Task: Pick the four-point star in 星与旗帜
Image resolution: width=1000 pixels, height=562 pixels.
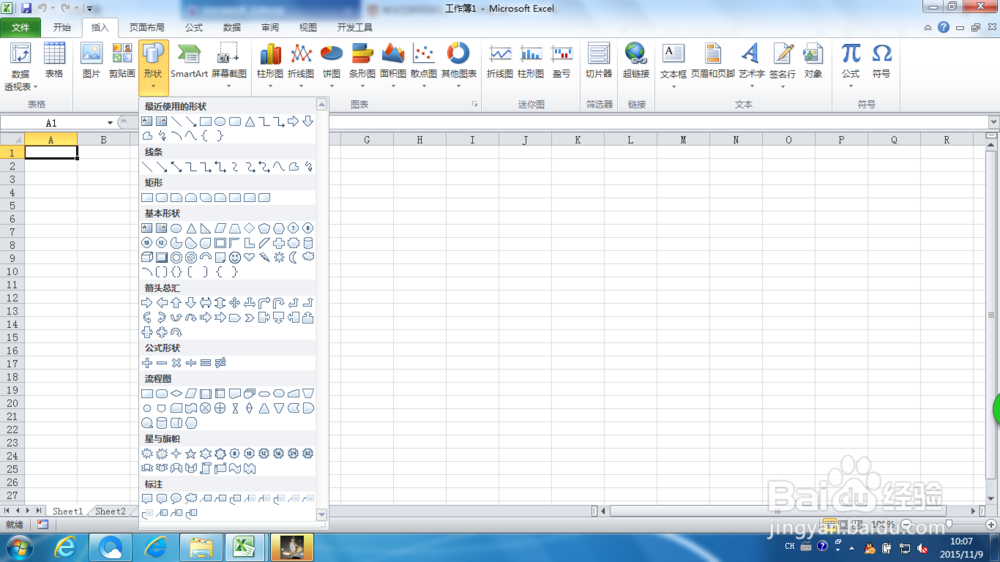Action: (176, 454)
